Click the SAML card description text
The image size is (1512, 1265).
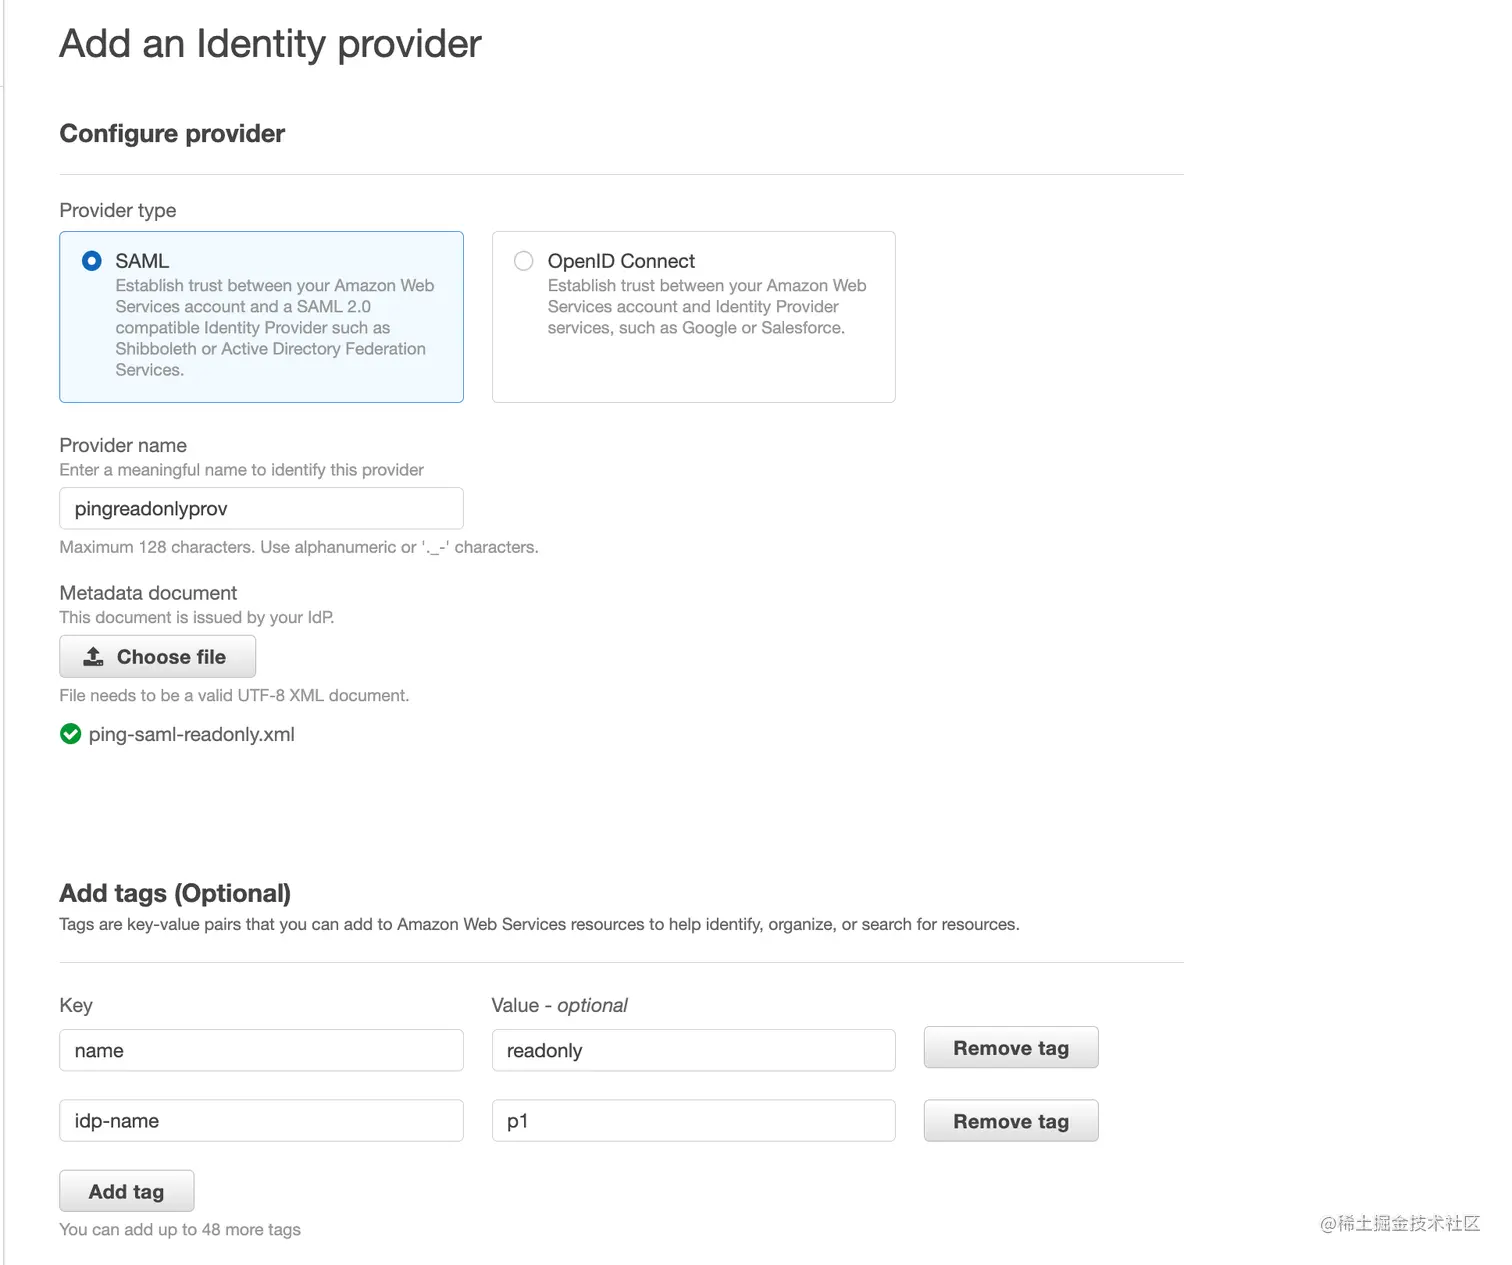274,328
